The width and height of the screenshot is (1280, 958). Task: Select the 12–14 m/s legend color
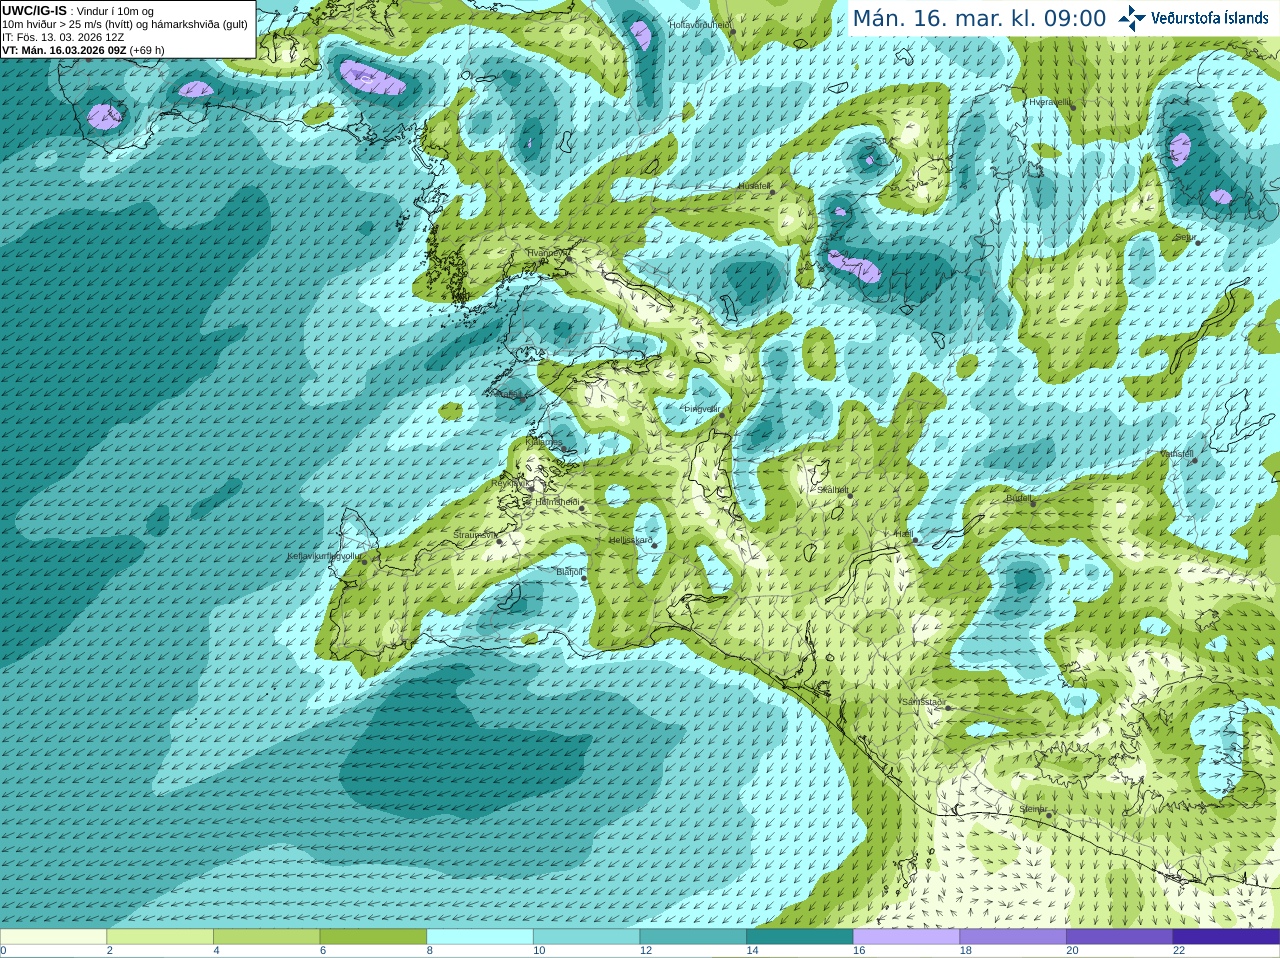click(693, 937)
